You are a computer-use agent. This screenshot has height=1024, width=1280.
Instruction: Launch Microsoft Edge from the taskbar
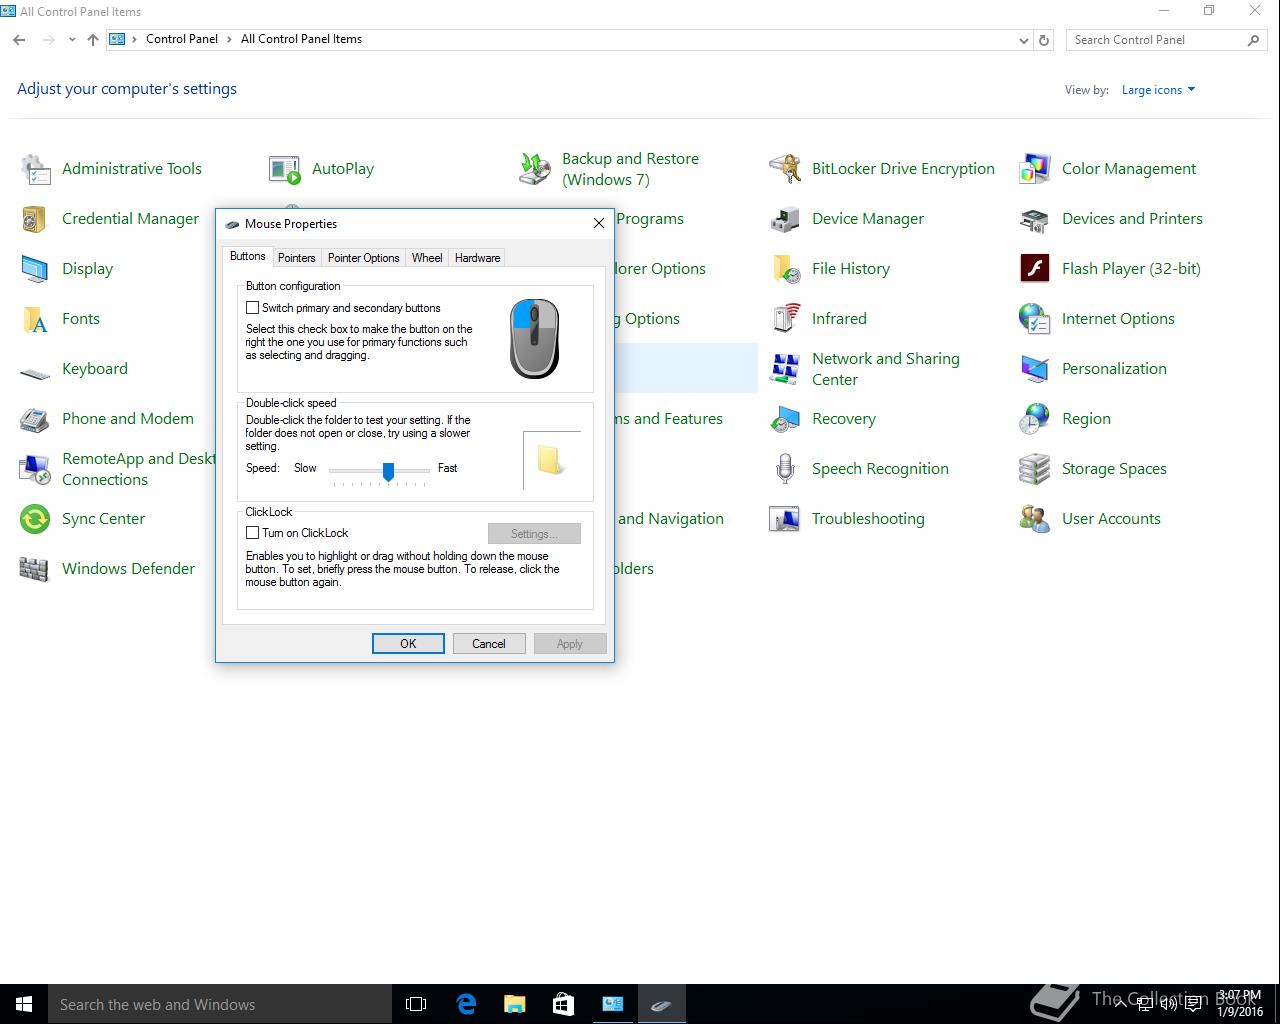(x=466, y=1004)
